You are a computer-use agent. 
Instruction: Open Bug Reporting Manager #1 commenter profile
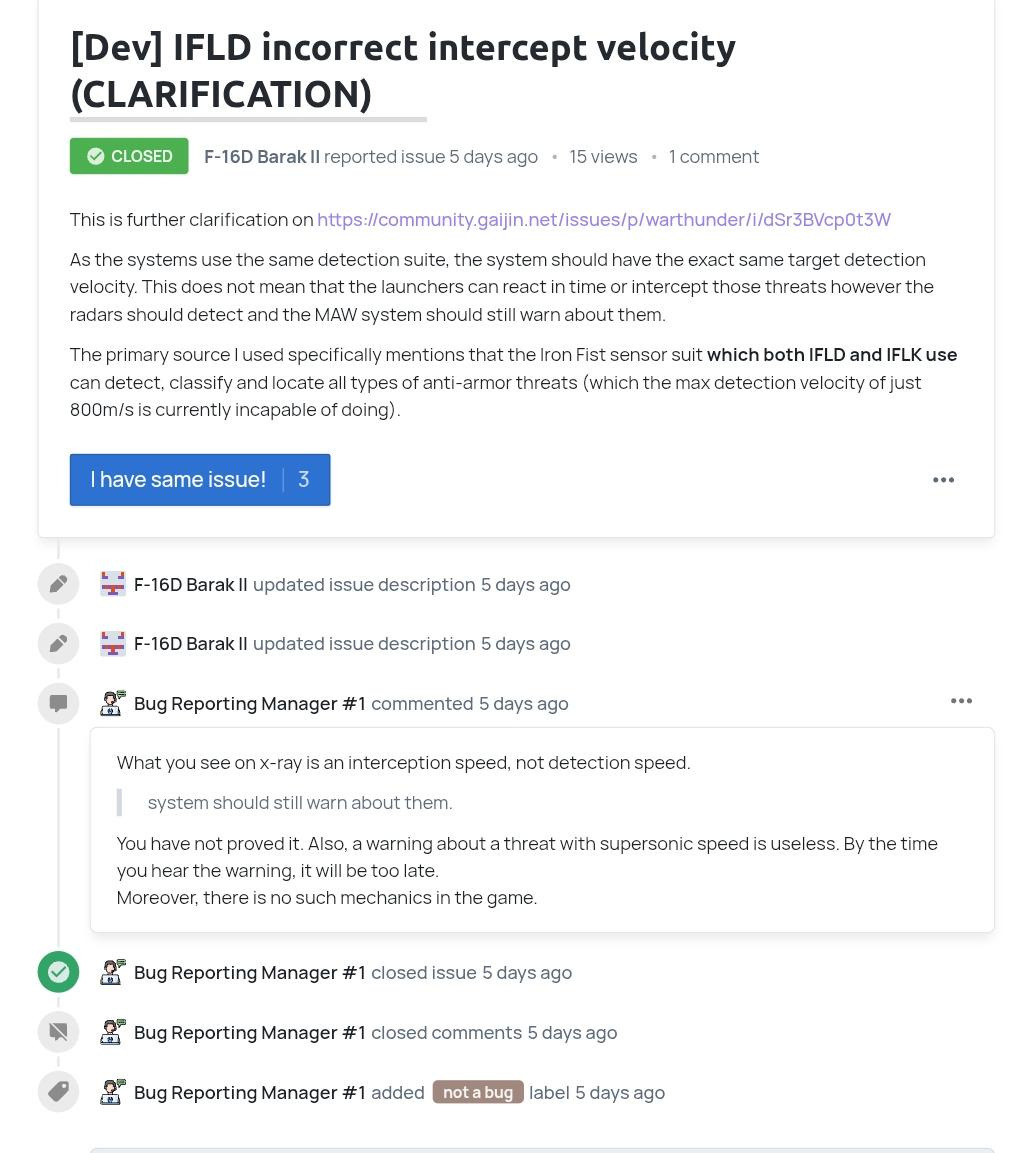[250, 703]
